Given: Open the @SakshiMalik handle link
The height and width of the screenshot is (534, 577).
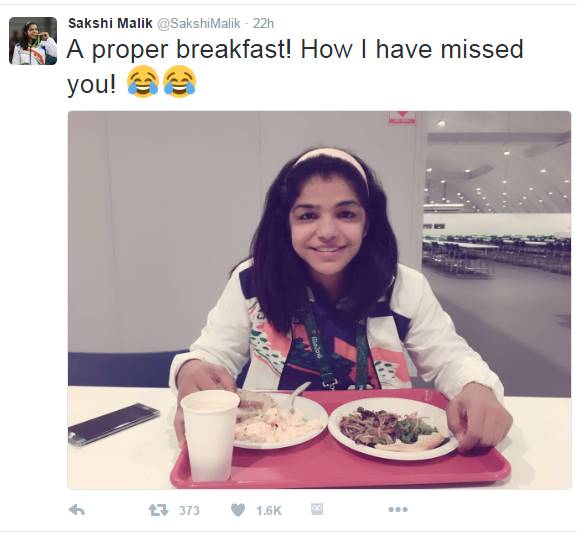Looking at the screenshot, I should tap(199, 24).
